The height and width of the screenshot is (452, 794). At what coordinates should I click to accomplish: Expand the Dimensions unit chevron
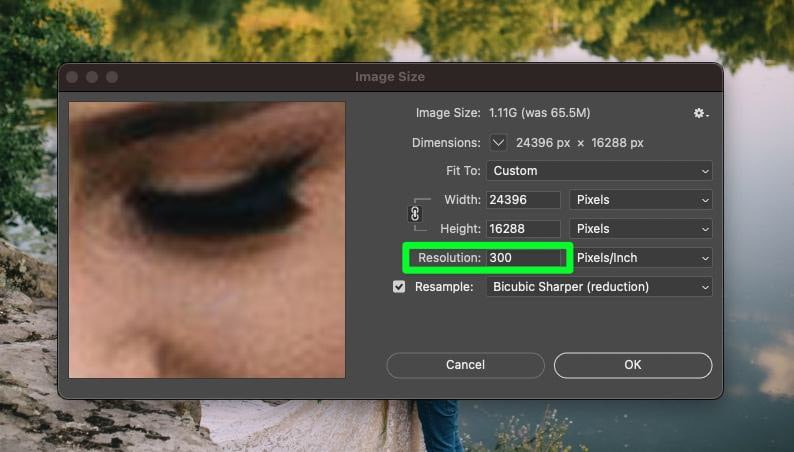[x=498, y=143]
